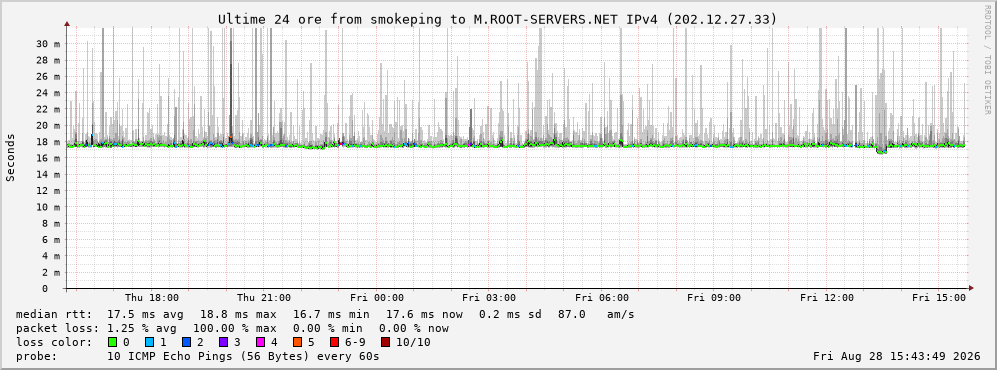Click the Seconds y-axis label
997x370 pixels.
tap(11, 157)
